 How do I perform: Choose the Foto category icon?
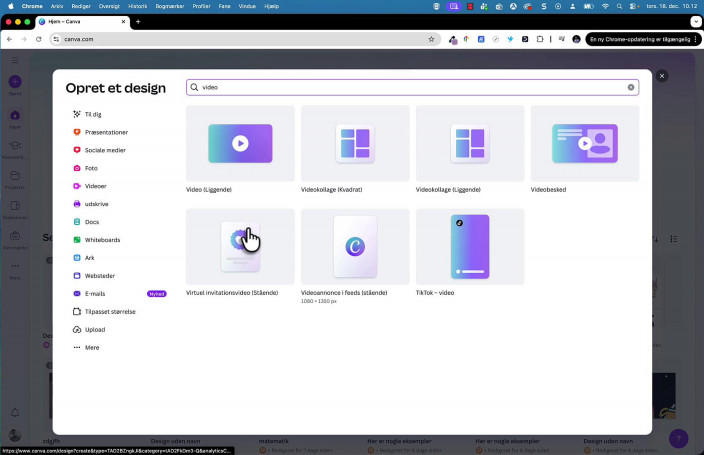pos(77,168)
